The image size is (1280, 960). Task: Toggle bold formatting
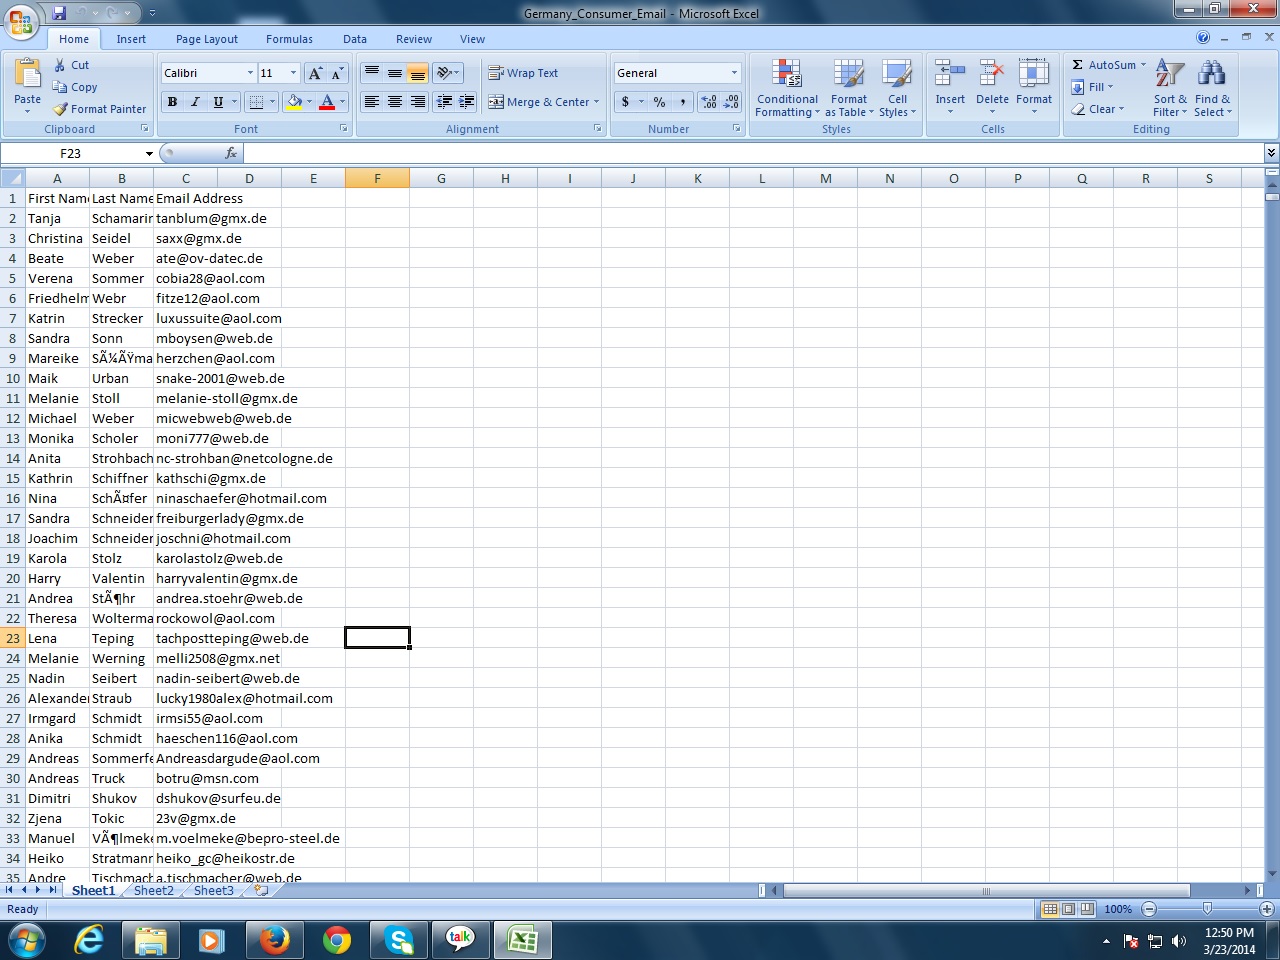[x=172, y=102]
